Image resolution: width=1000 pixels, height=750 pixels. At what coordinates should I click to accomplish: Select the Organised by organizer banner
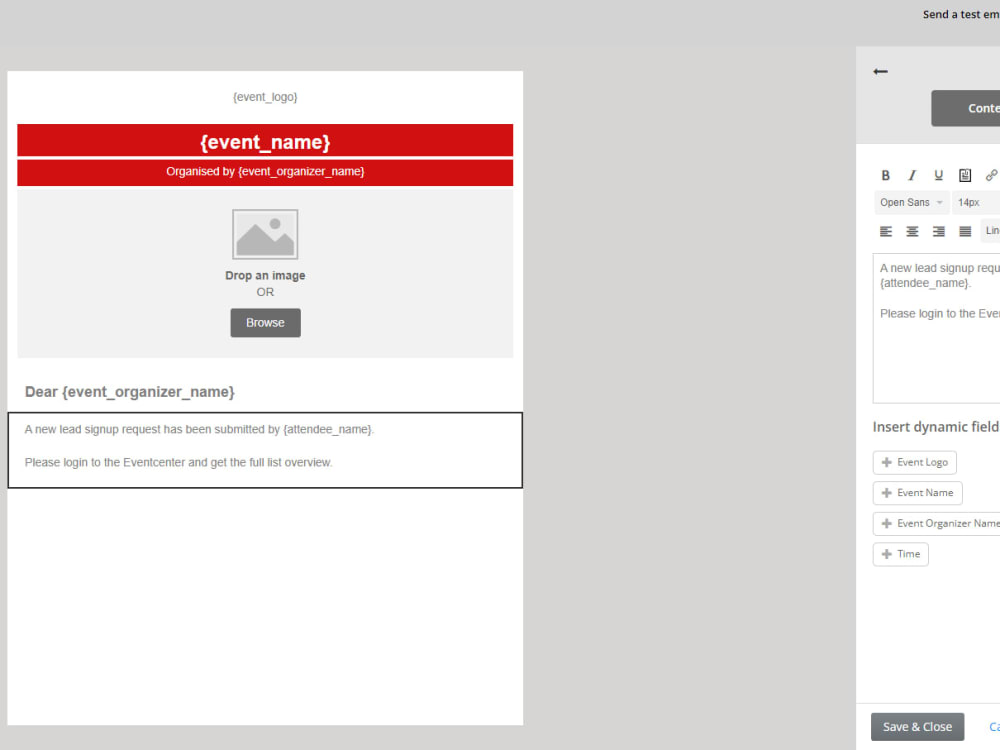click(265, 172)
